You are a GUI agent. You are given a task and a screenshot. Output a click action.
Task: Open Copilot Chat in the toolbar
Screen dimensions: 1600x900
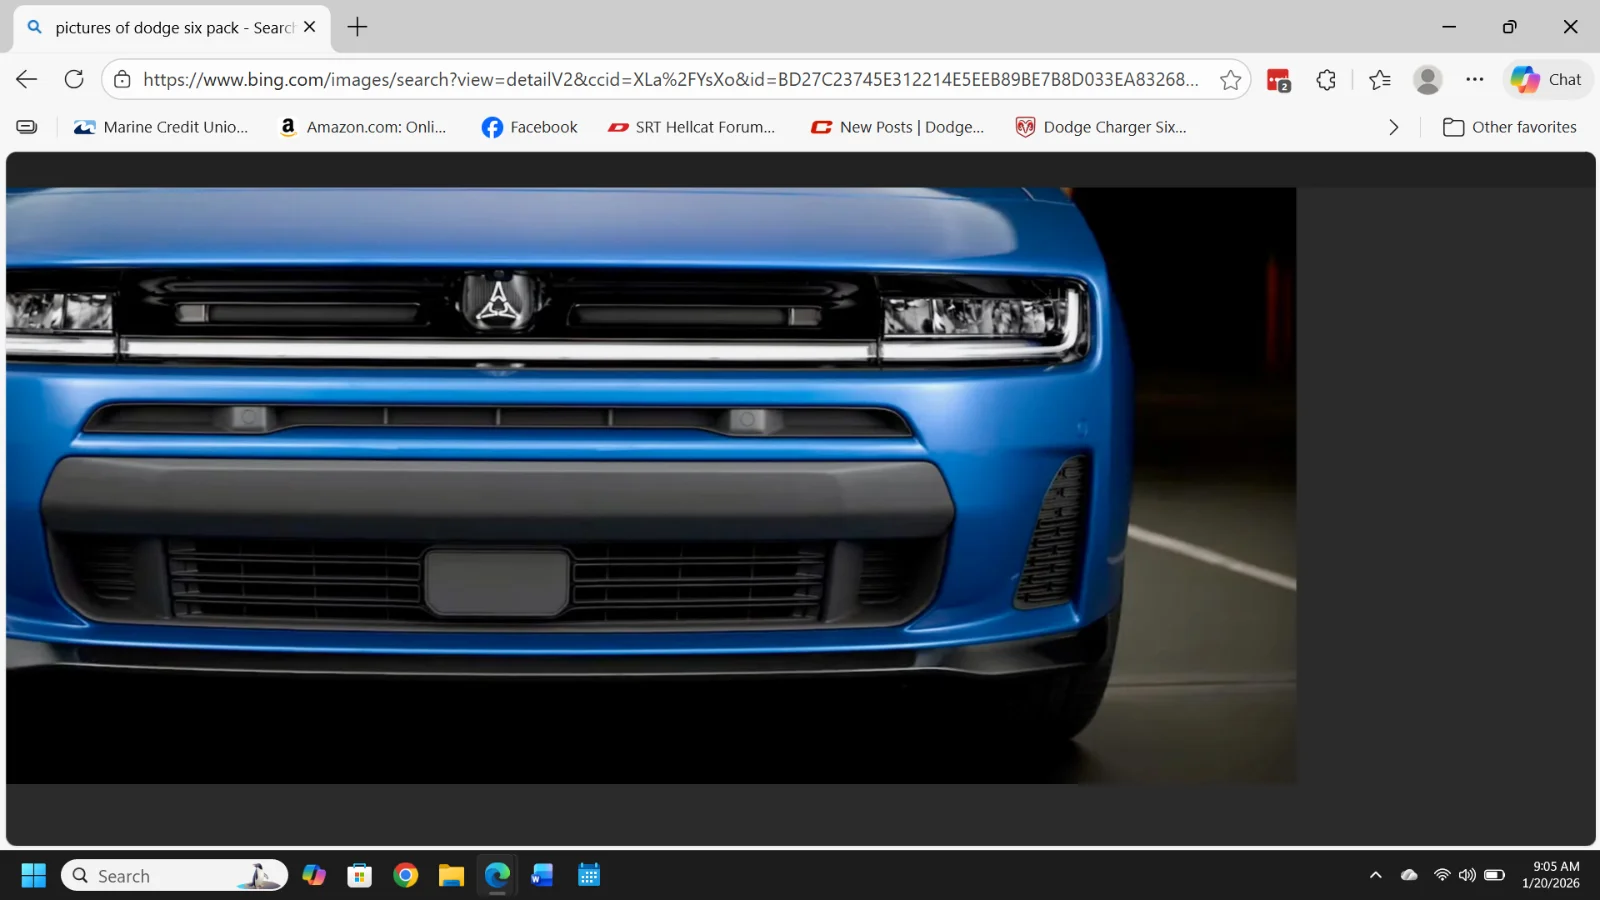coord(1546,80)
